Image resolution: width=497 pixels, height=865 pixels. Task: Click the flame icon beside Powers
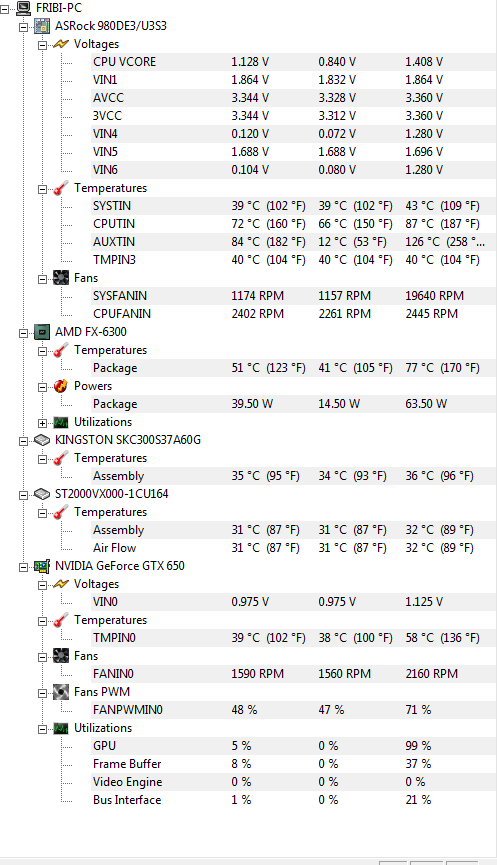(x=61, y=386)
